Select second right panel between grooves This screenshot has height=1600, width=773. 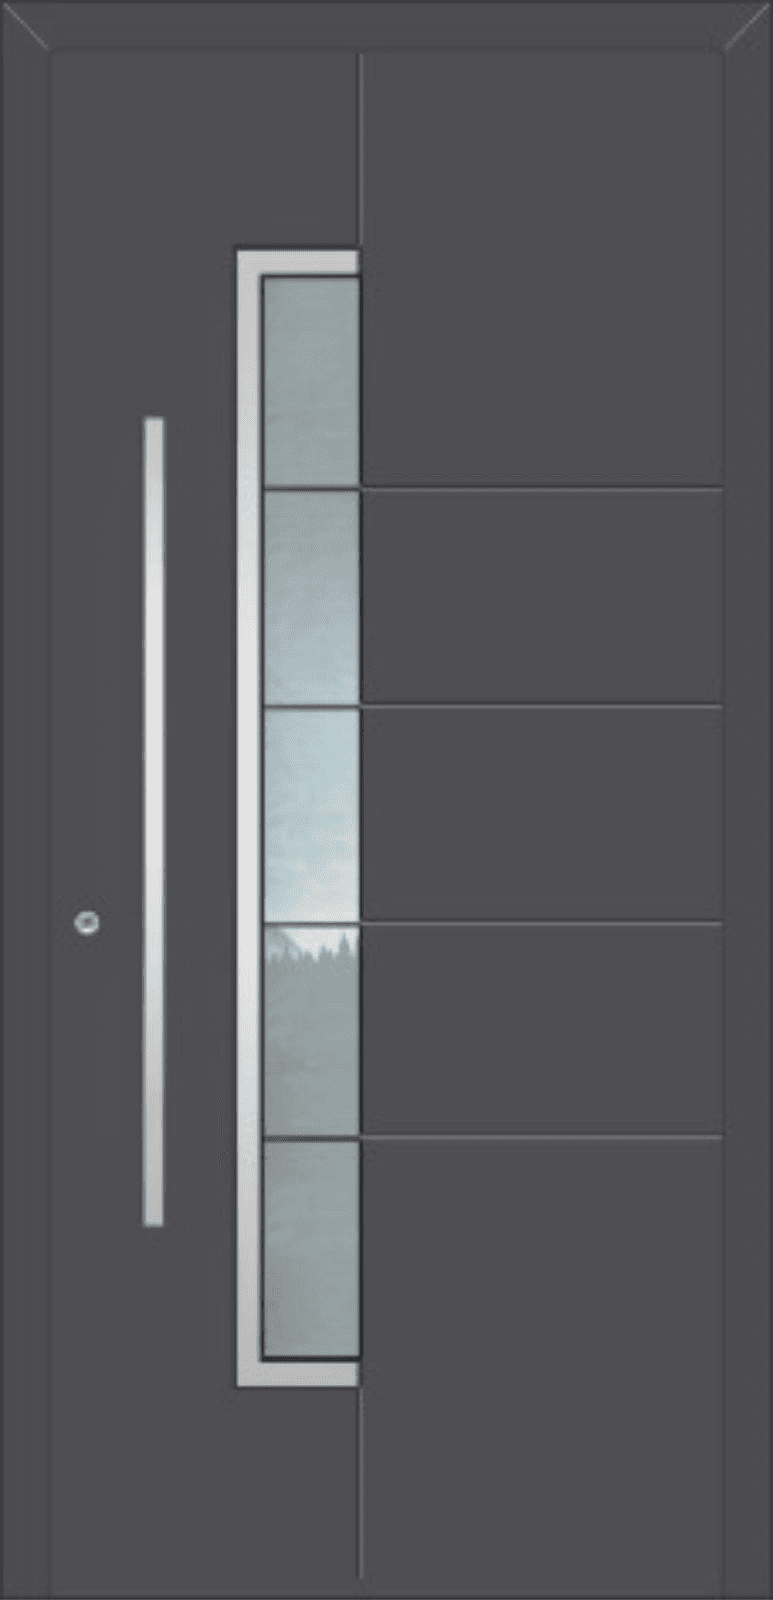(541, 598)
